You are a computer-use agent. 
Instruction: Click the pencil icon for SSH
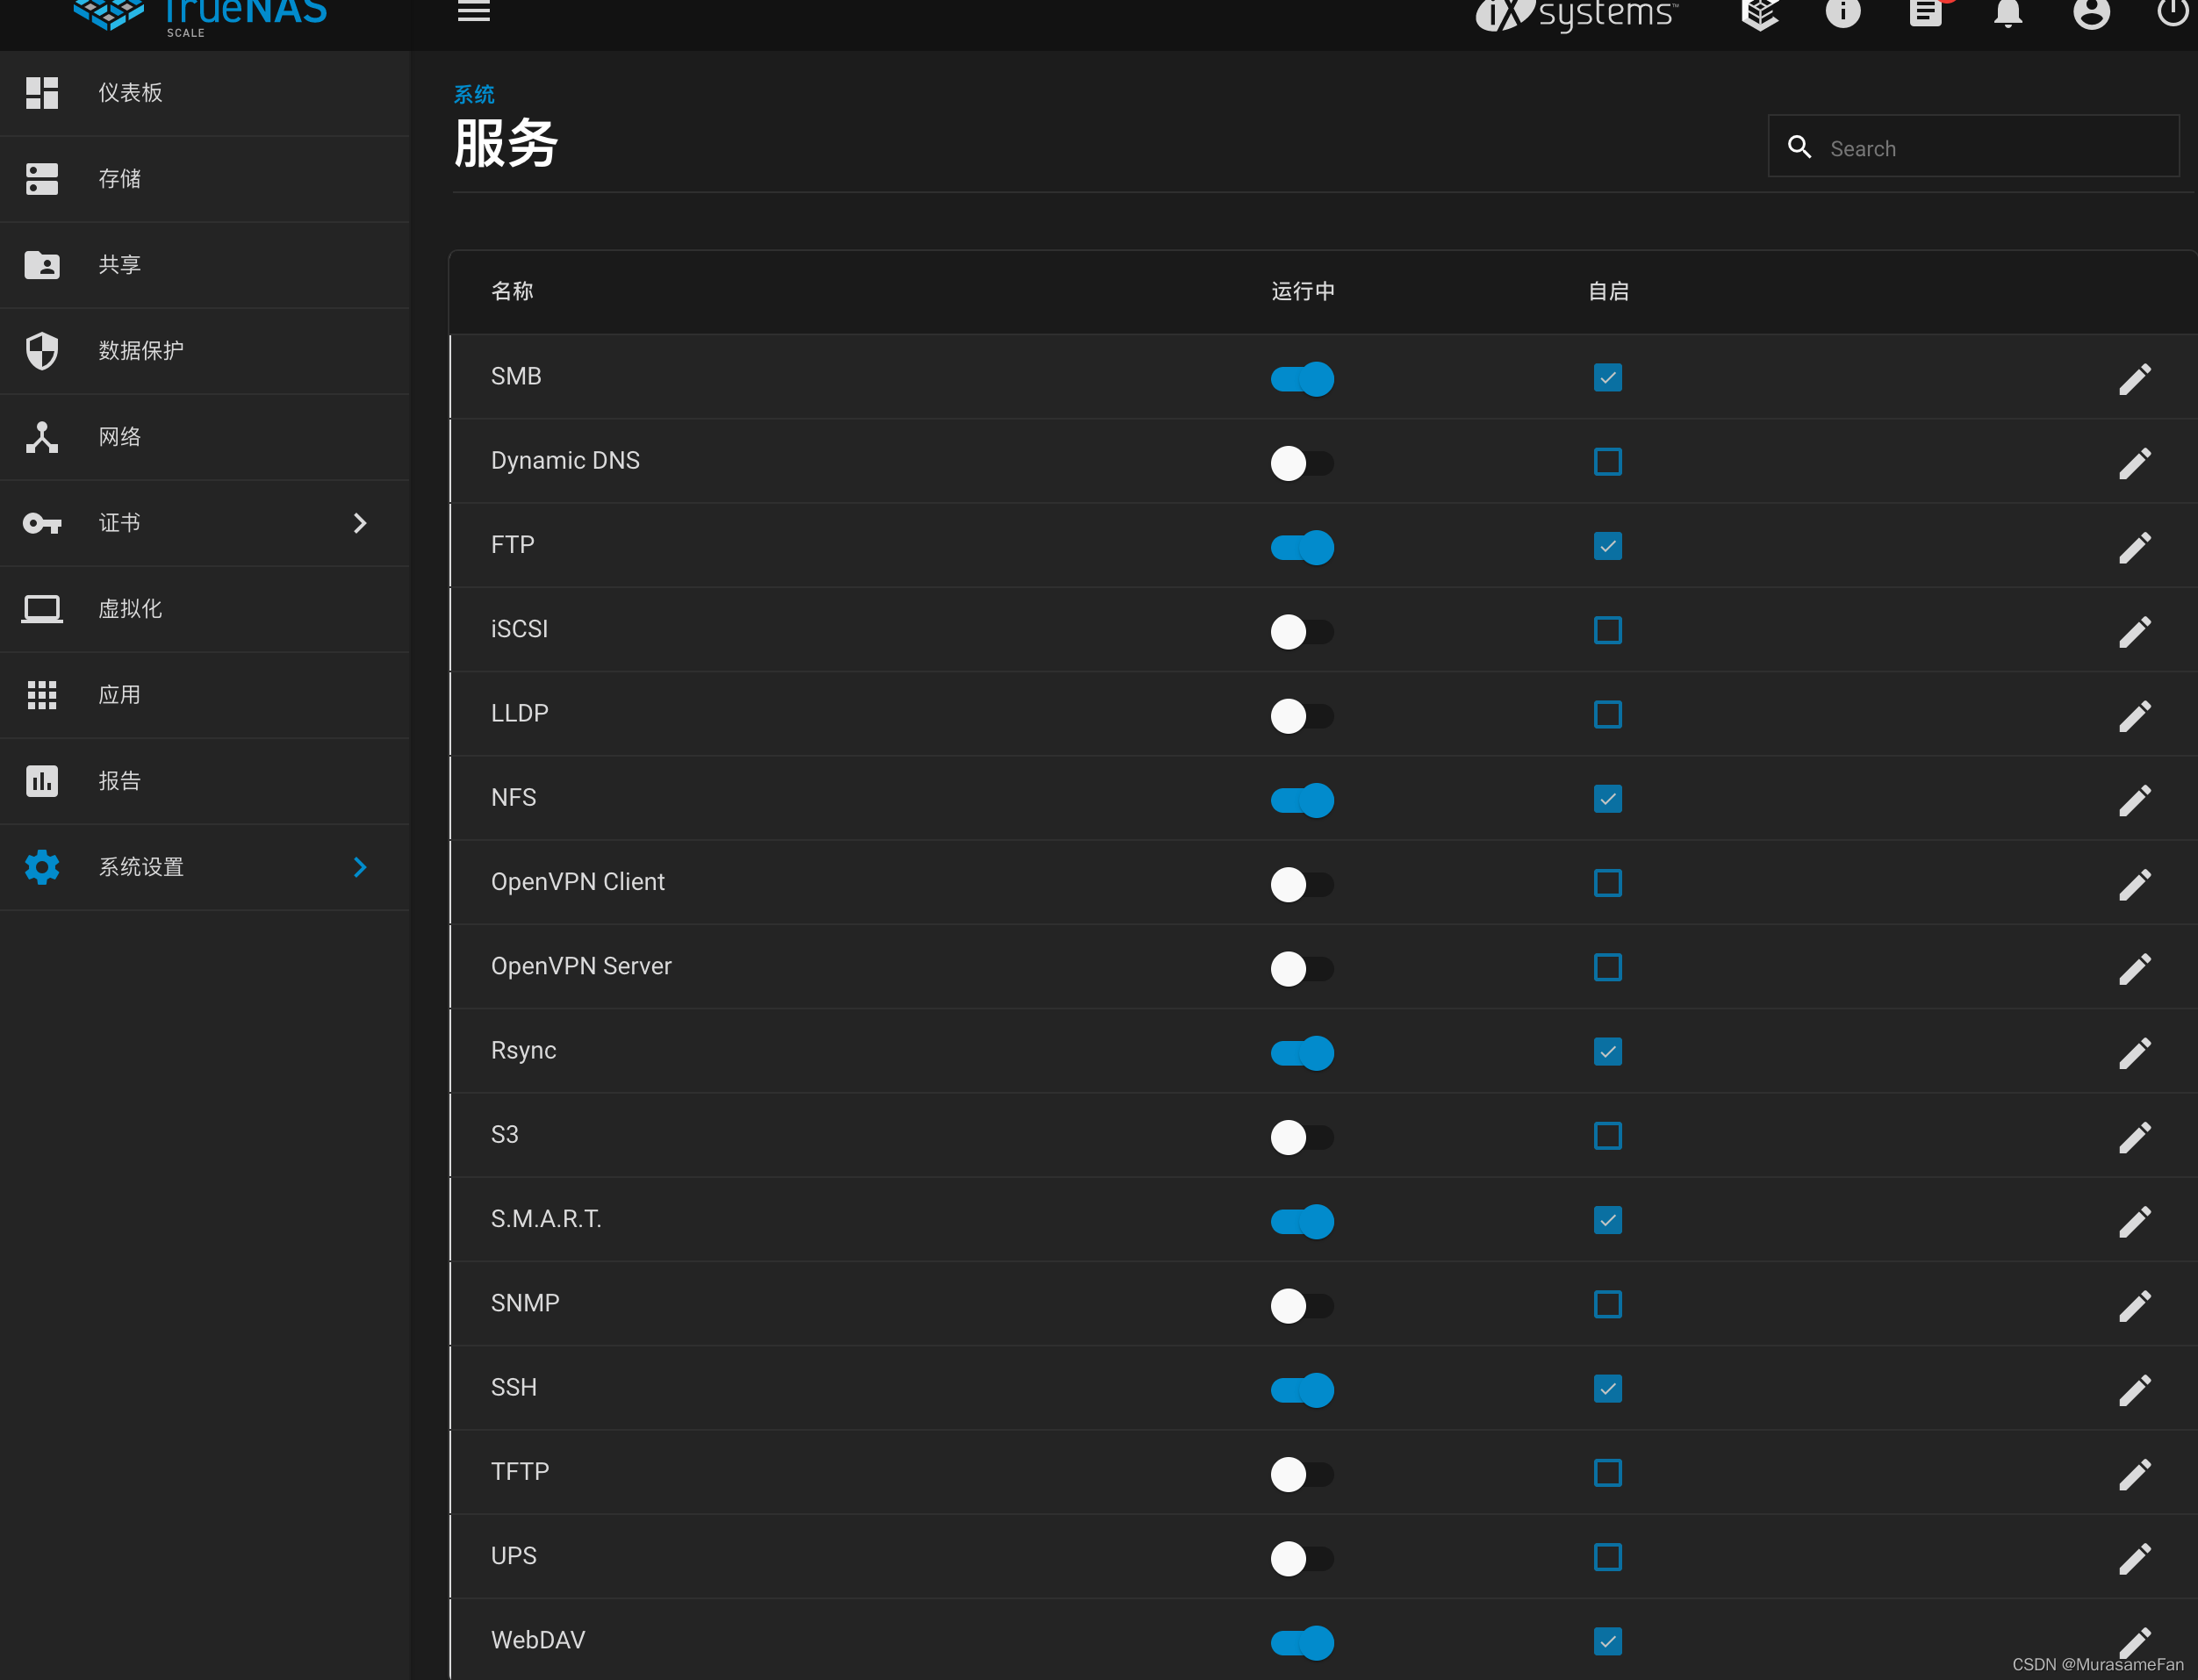(x=2134, y=1390)
